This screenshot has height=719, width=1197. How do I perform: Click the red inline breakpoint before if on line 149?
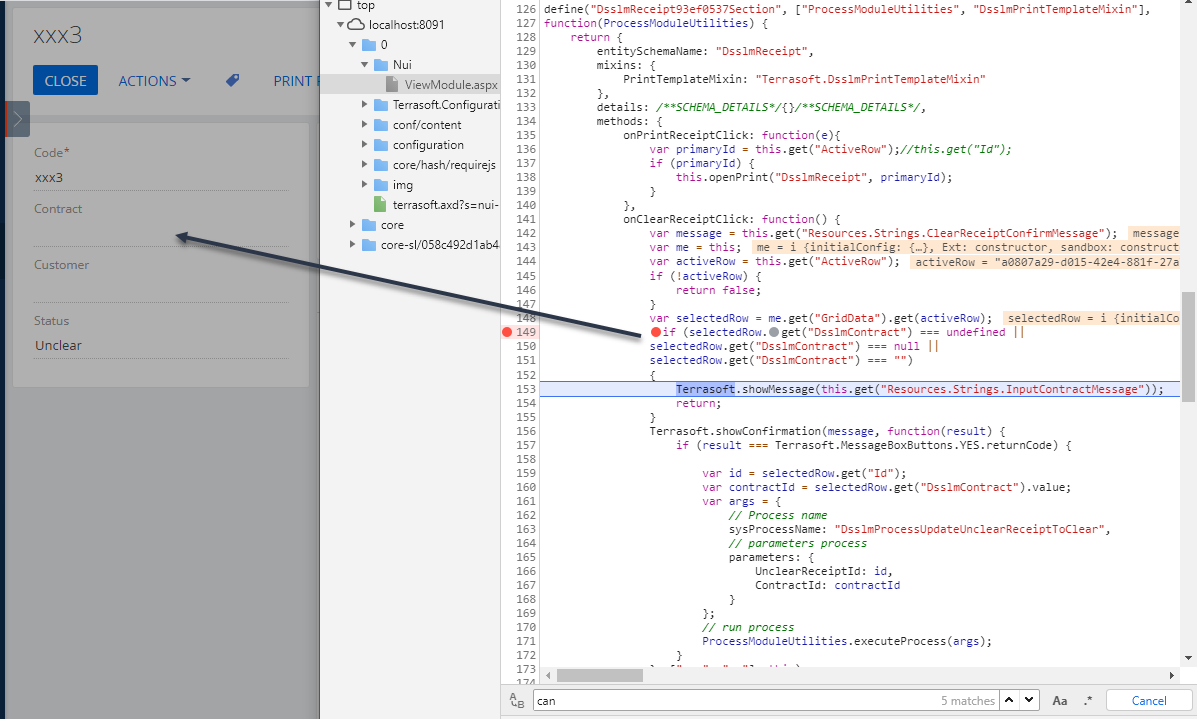[x=656, y=332]
